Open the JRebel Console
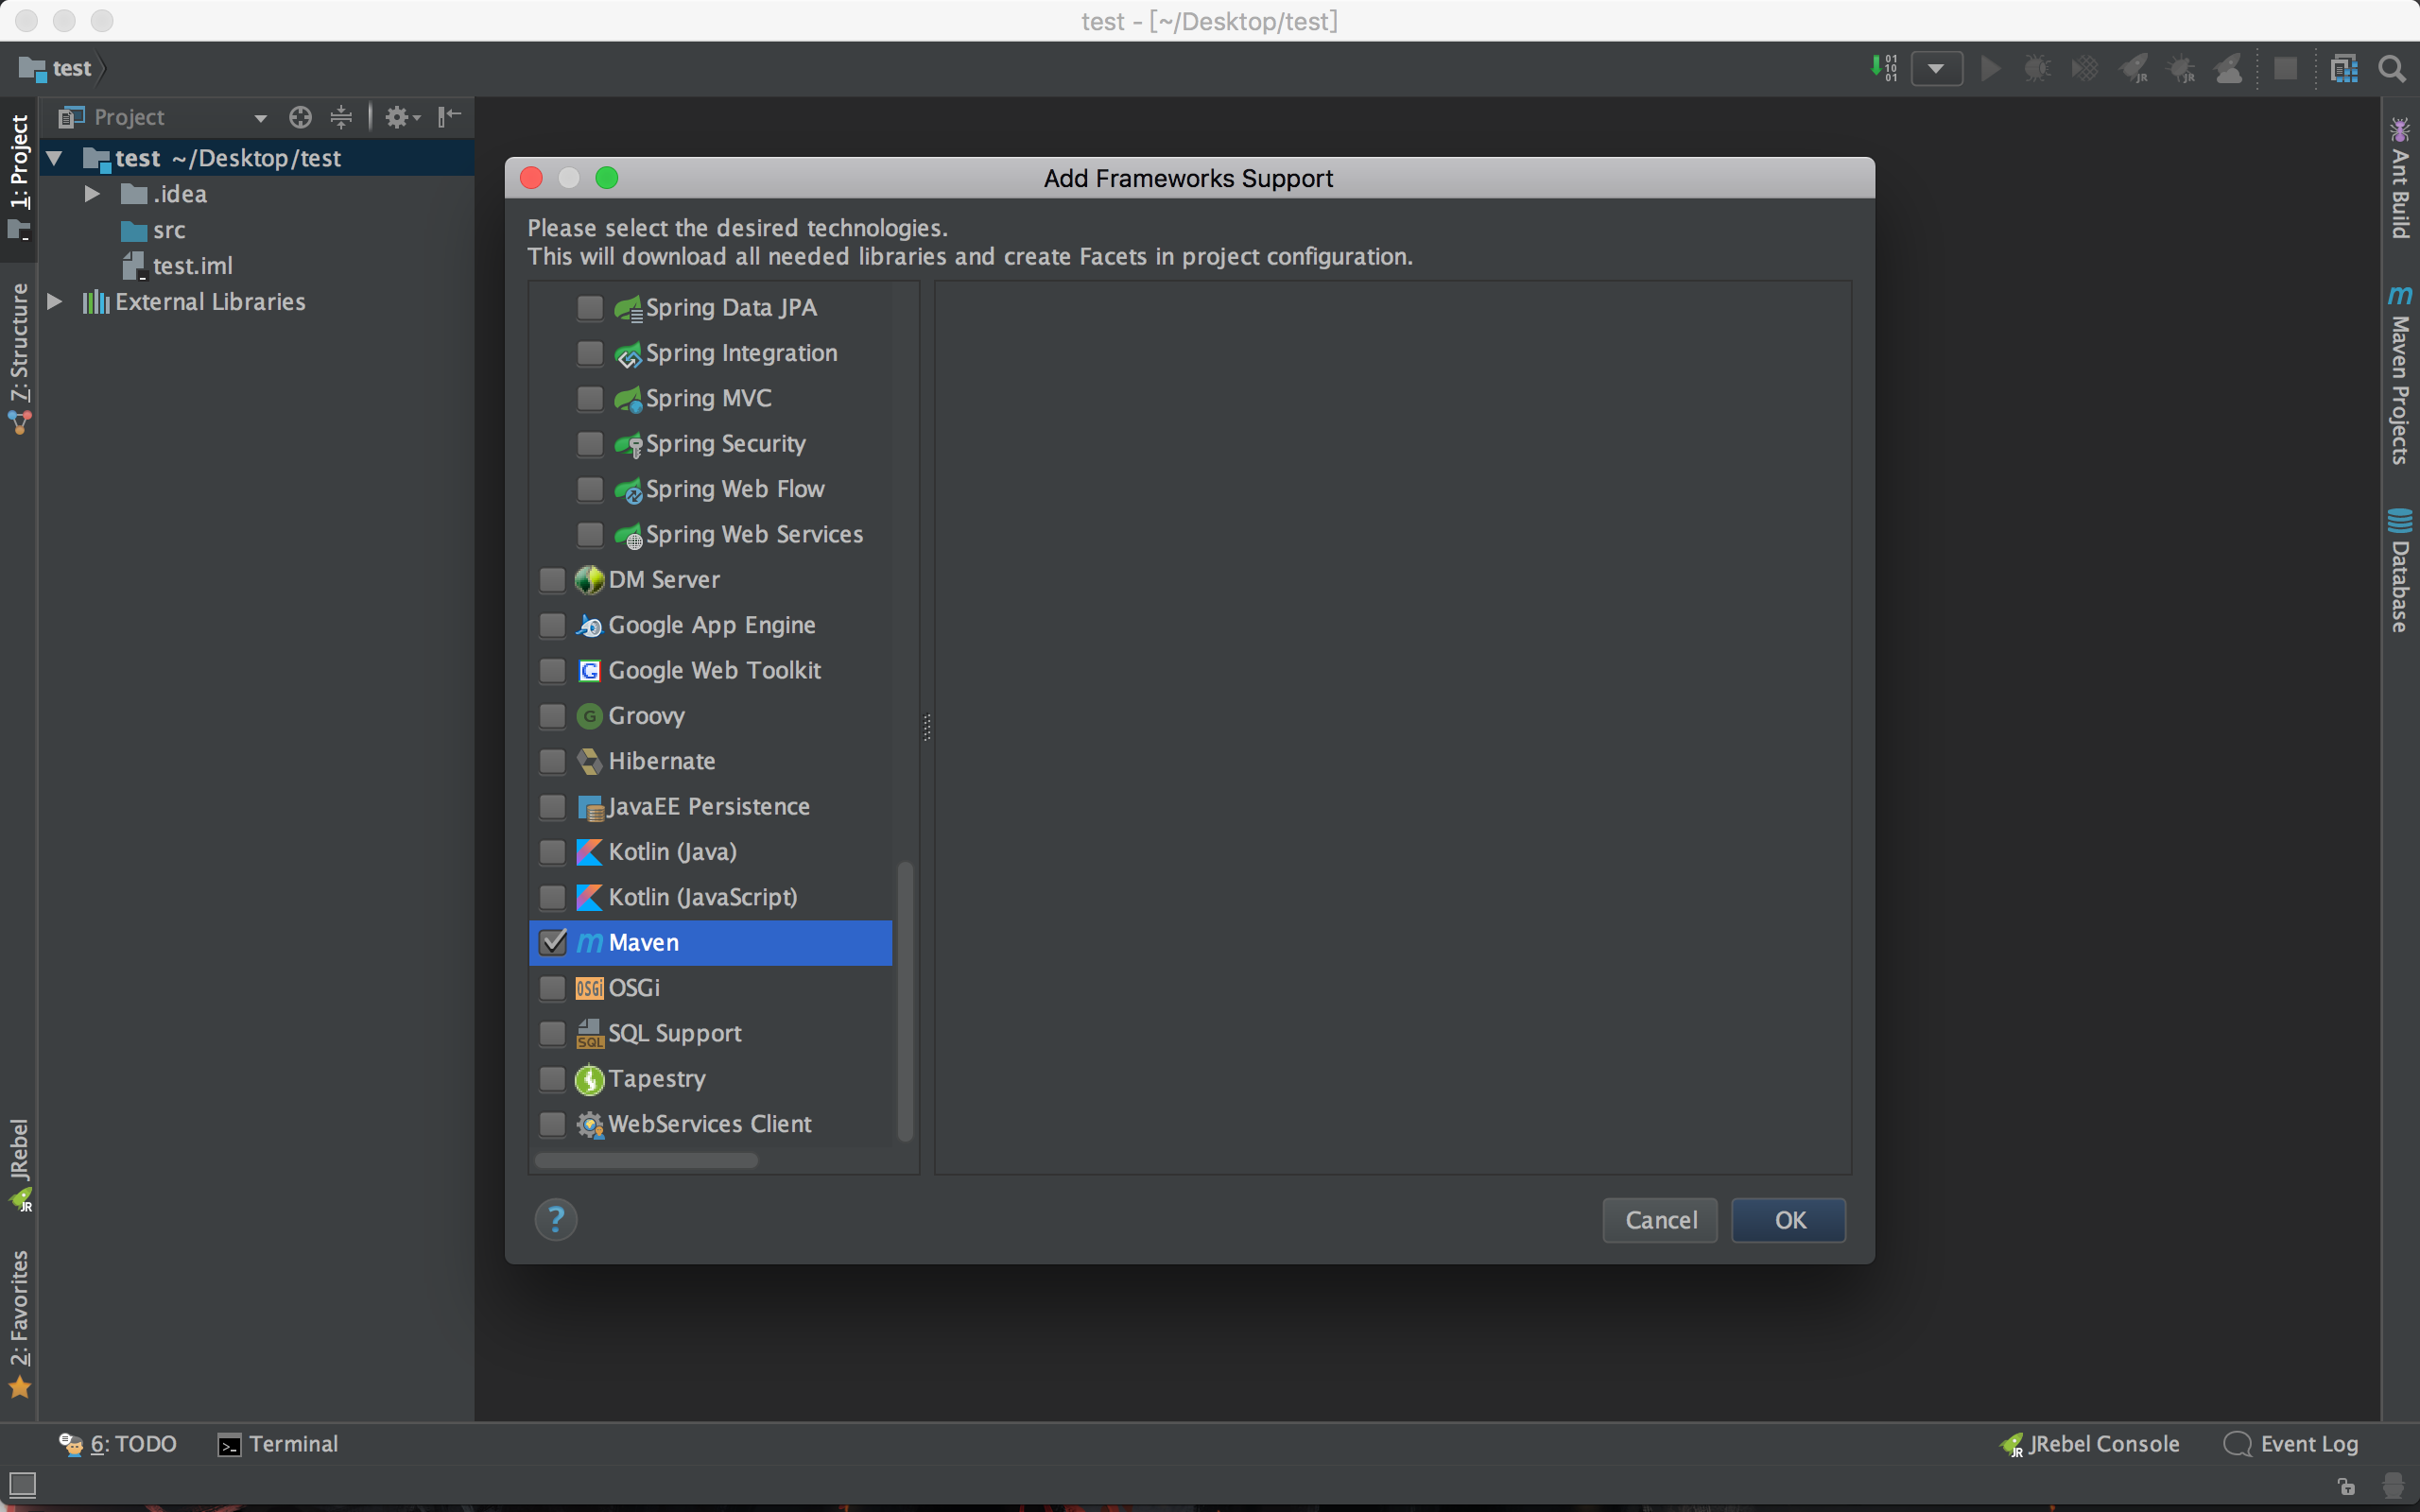 [2090, 1444]
